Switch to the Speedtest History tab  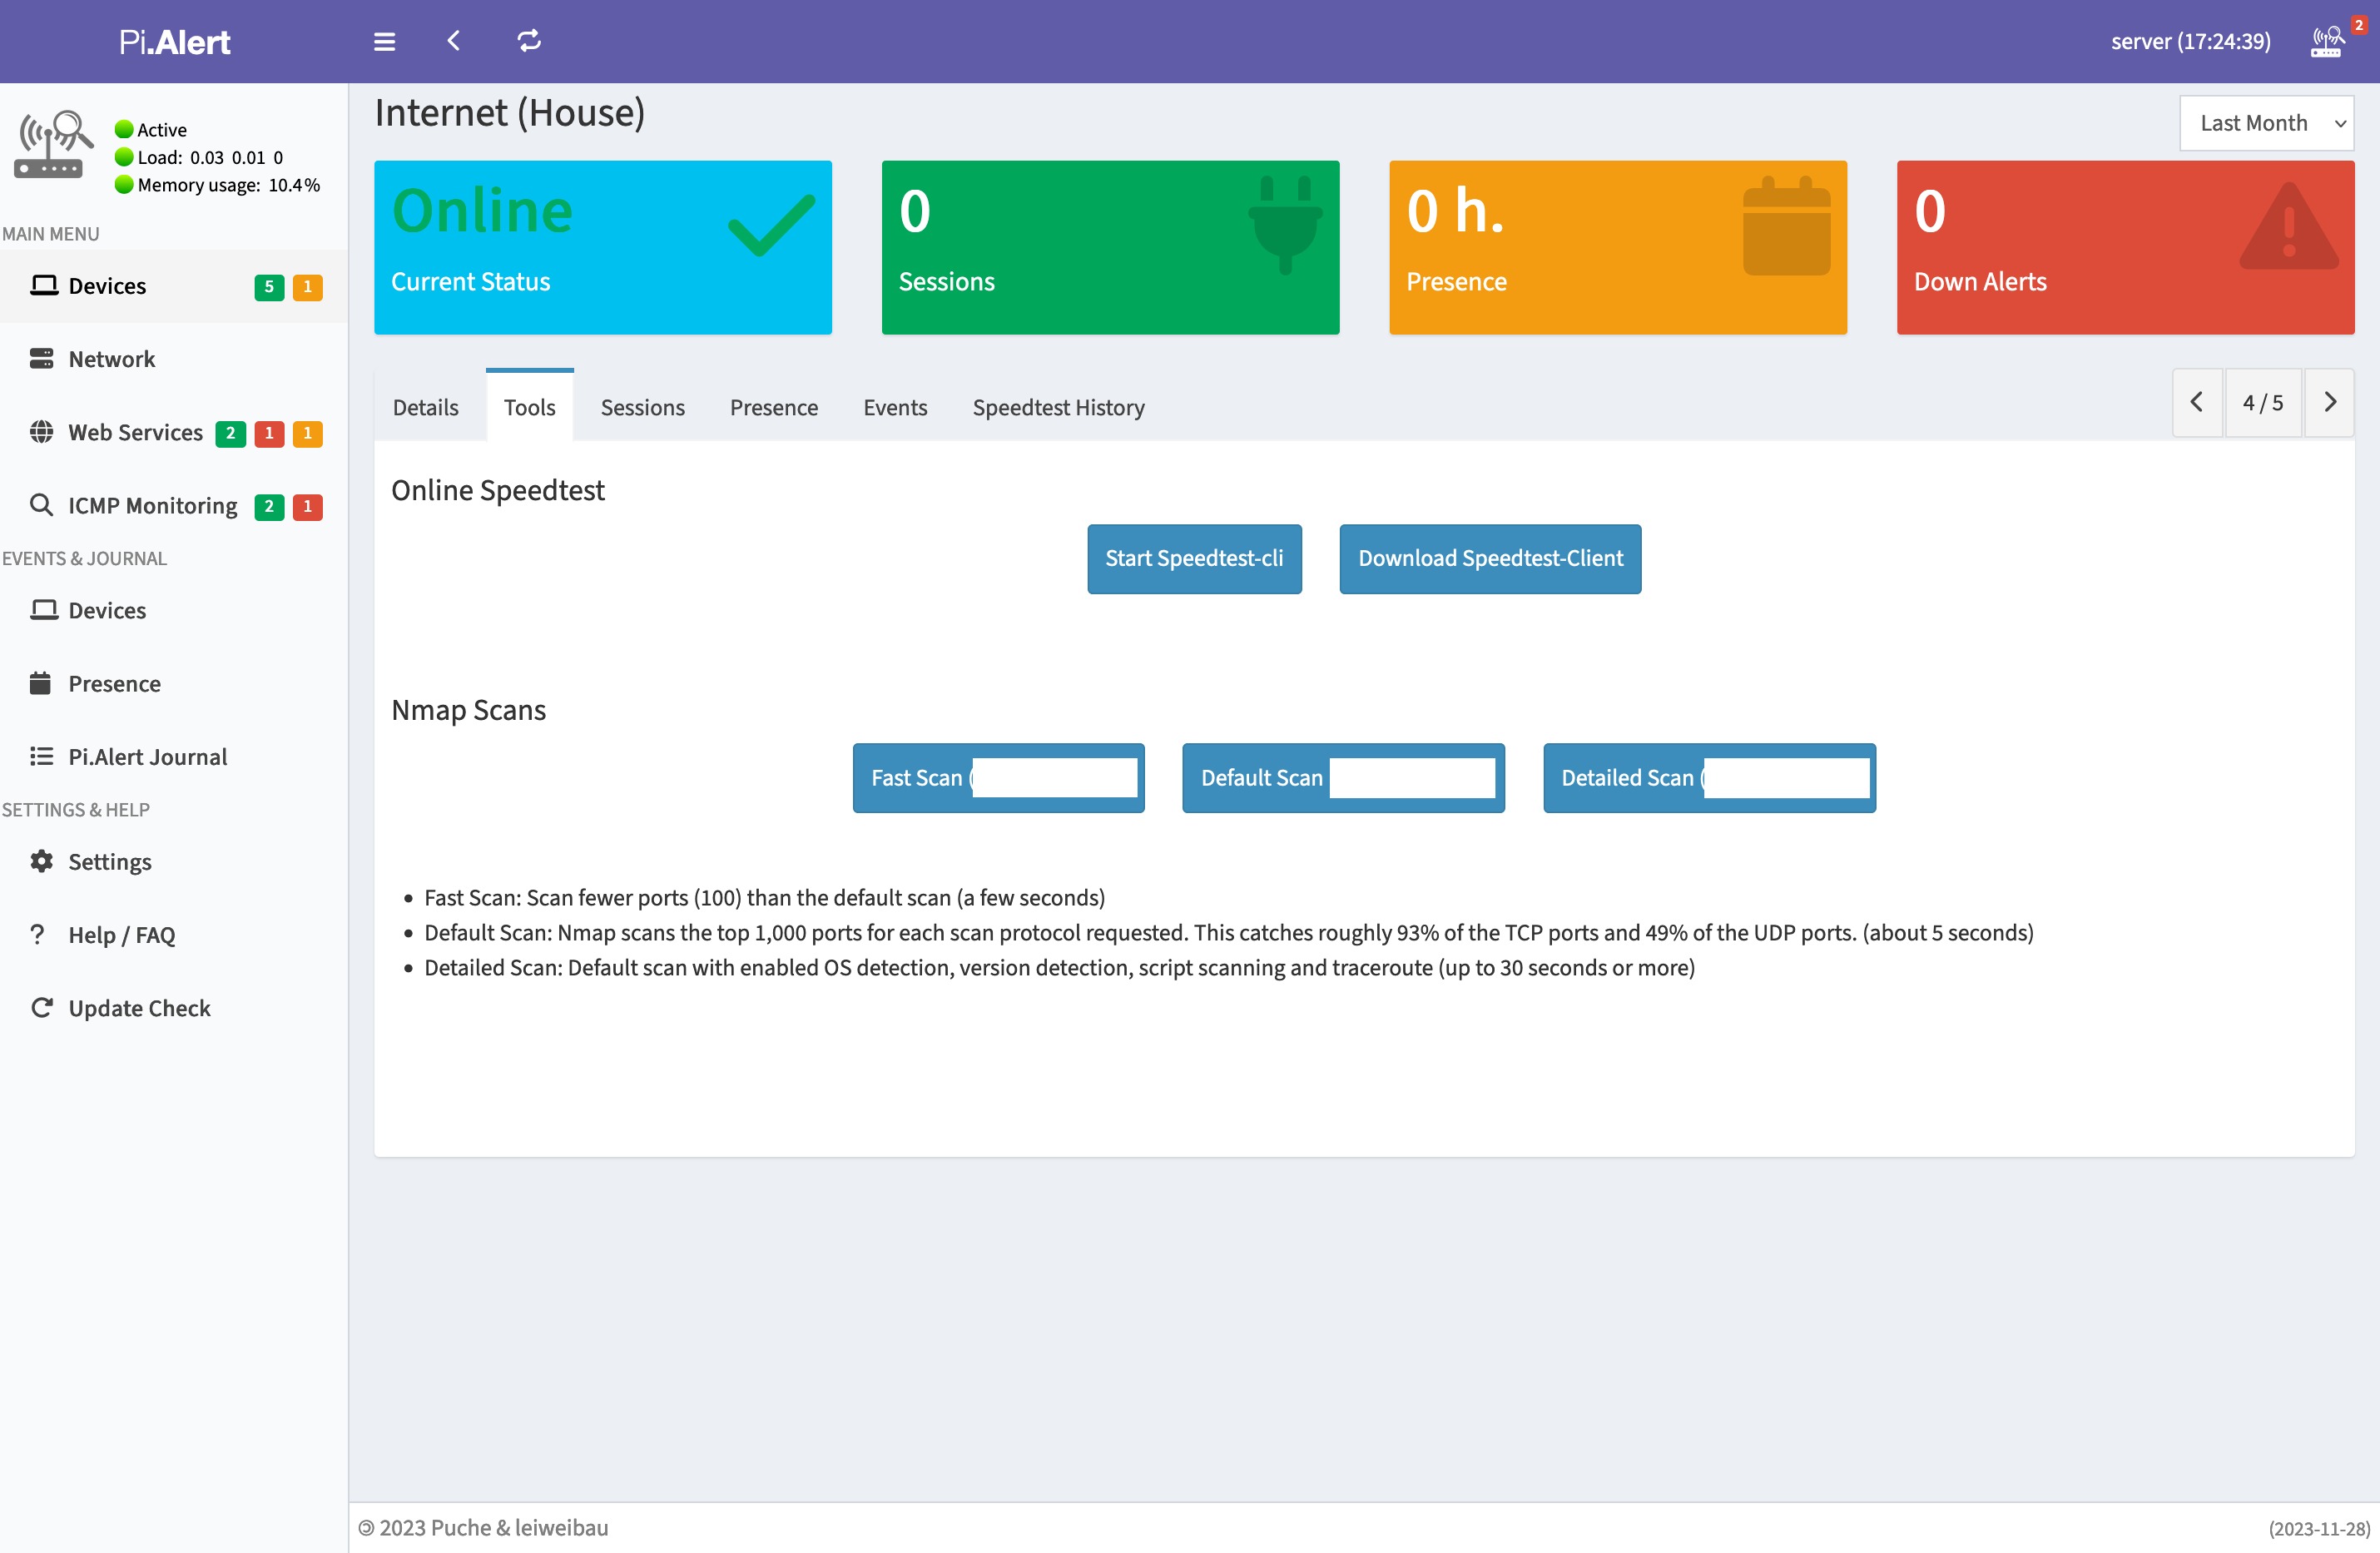[x=1058, y=407]
